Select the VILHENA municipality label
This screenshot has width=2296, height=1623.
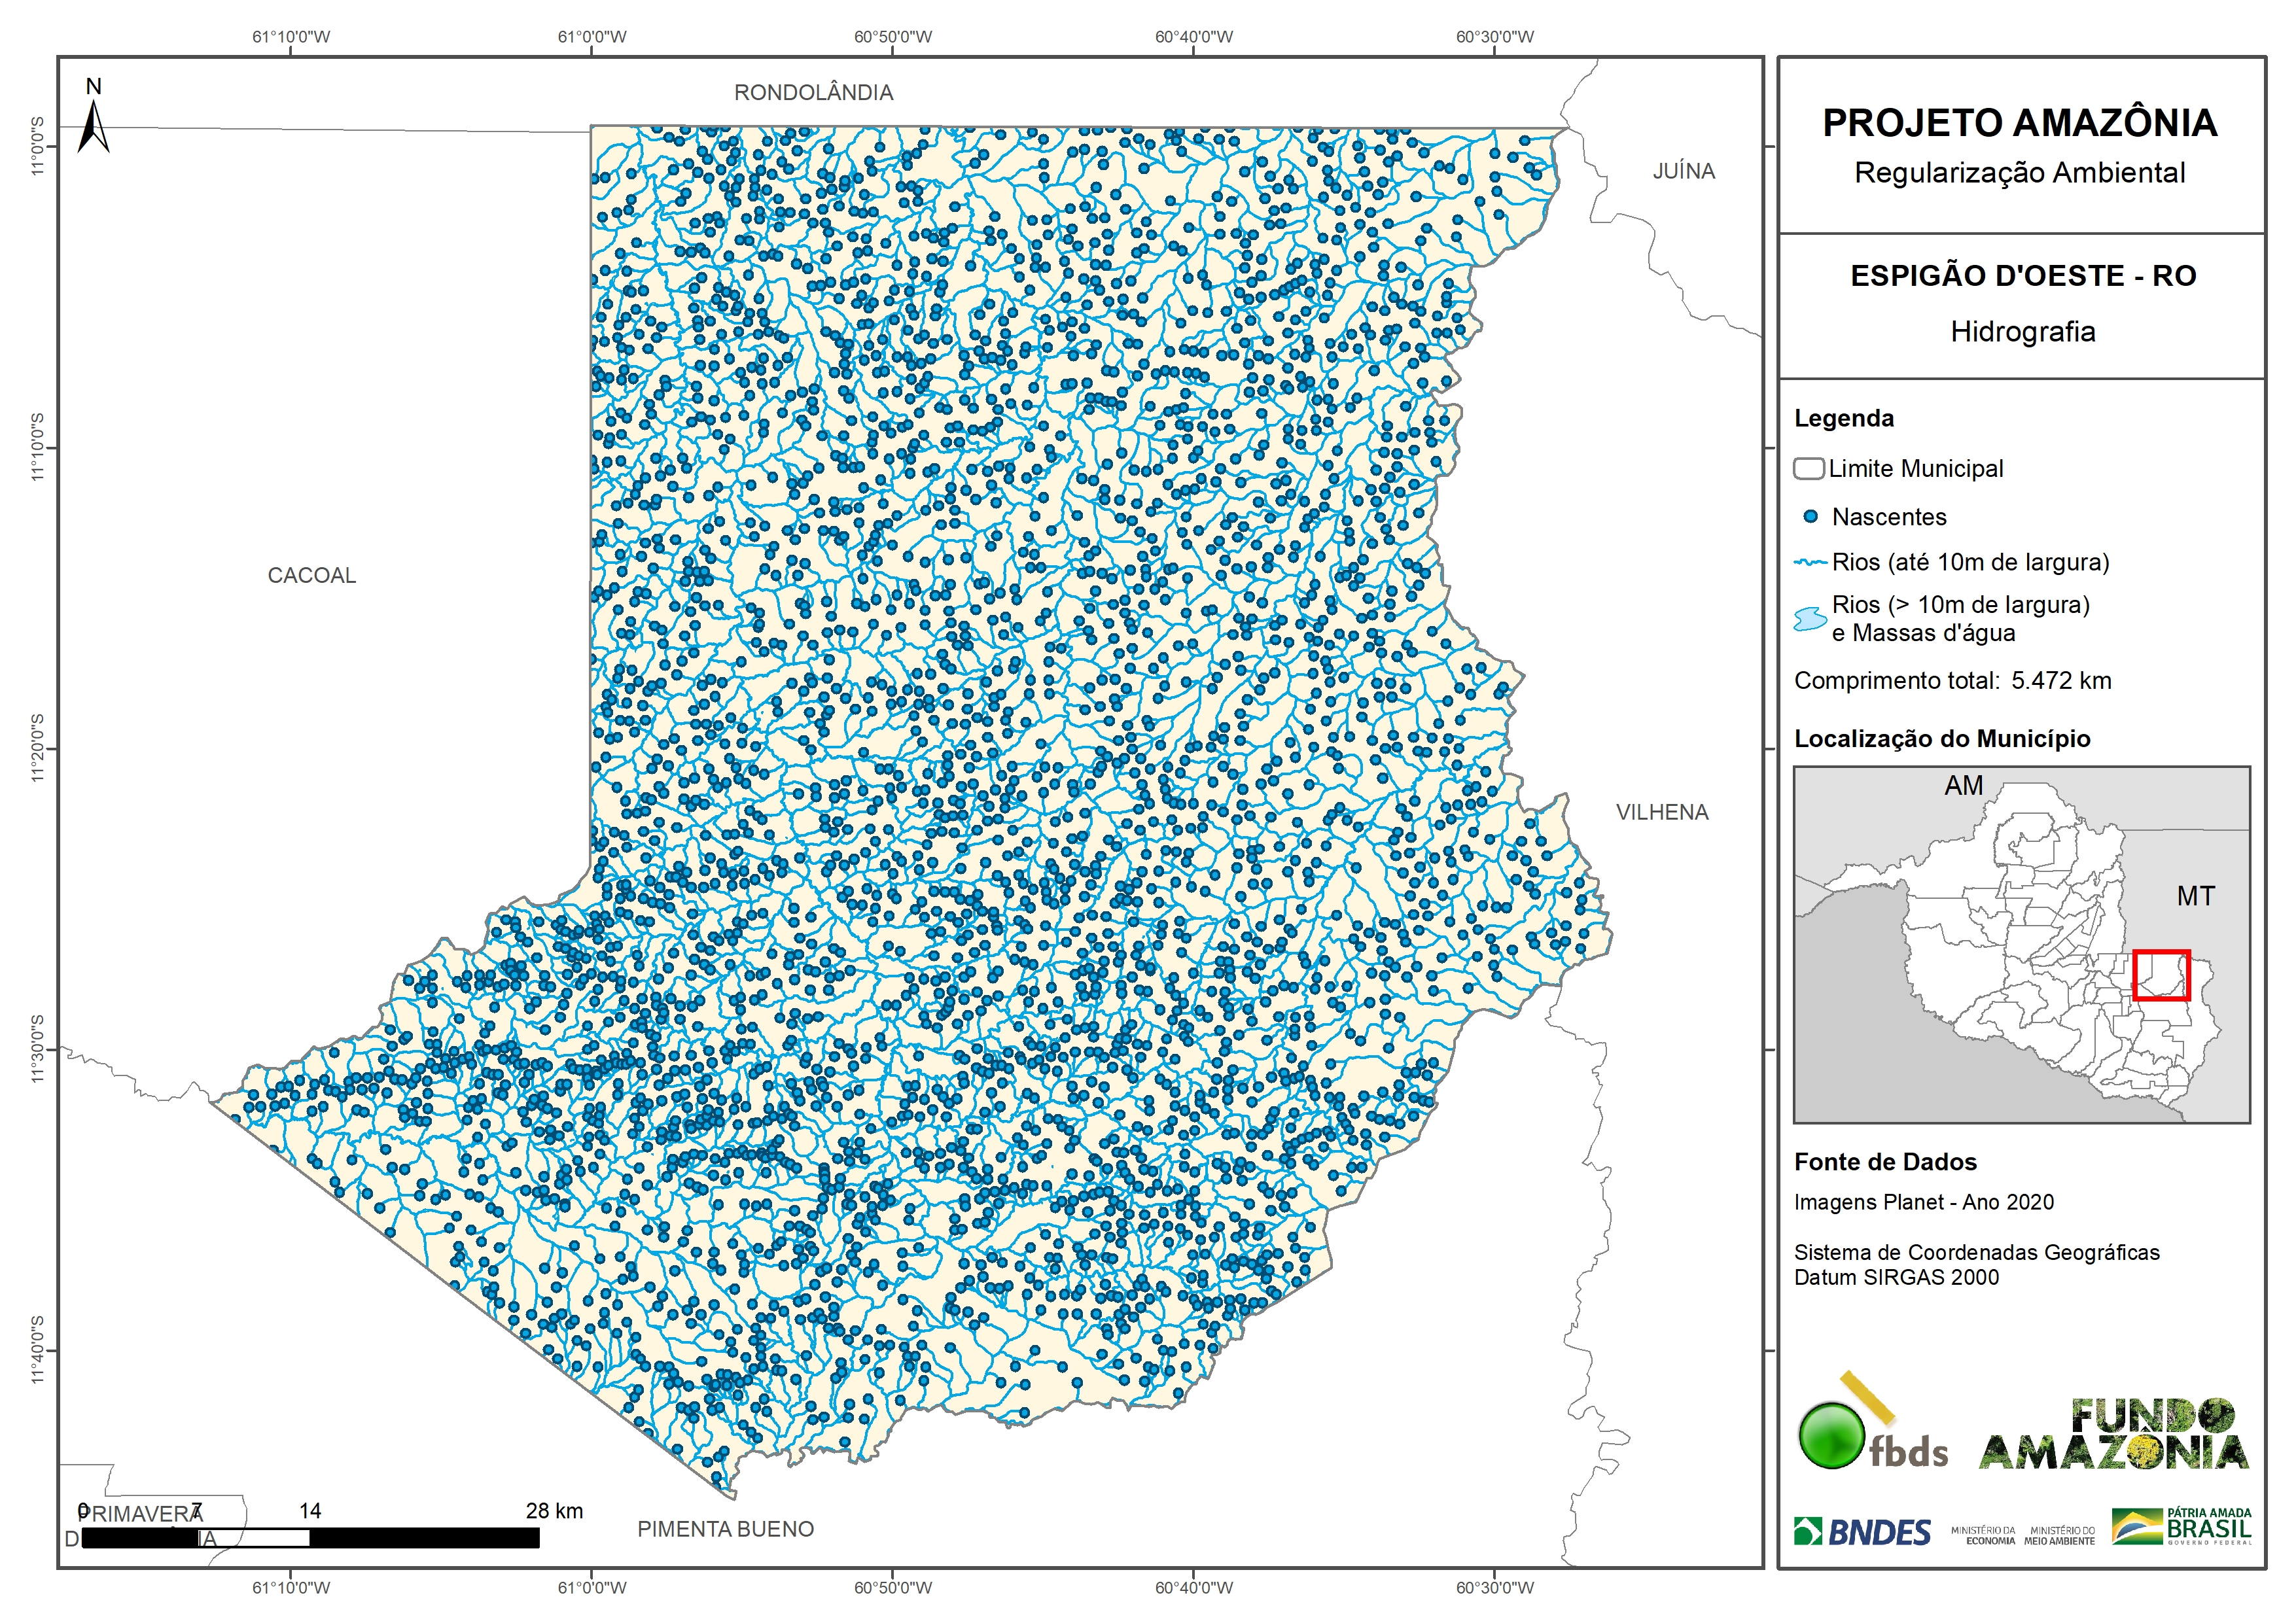1662,813
